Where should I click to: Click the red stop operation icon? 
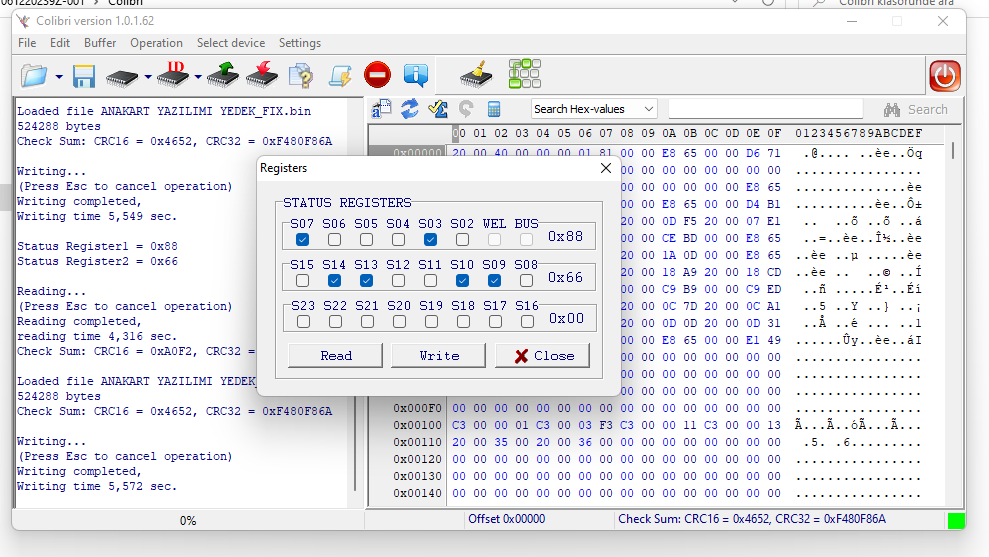377,75
